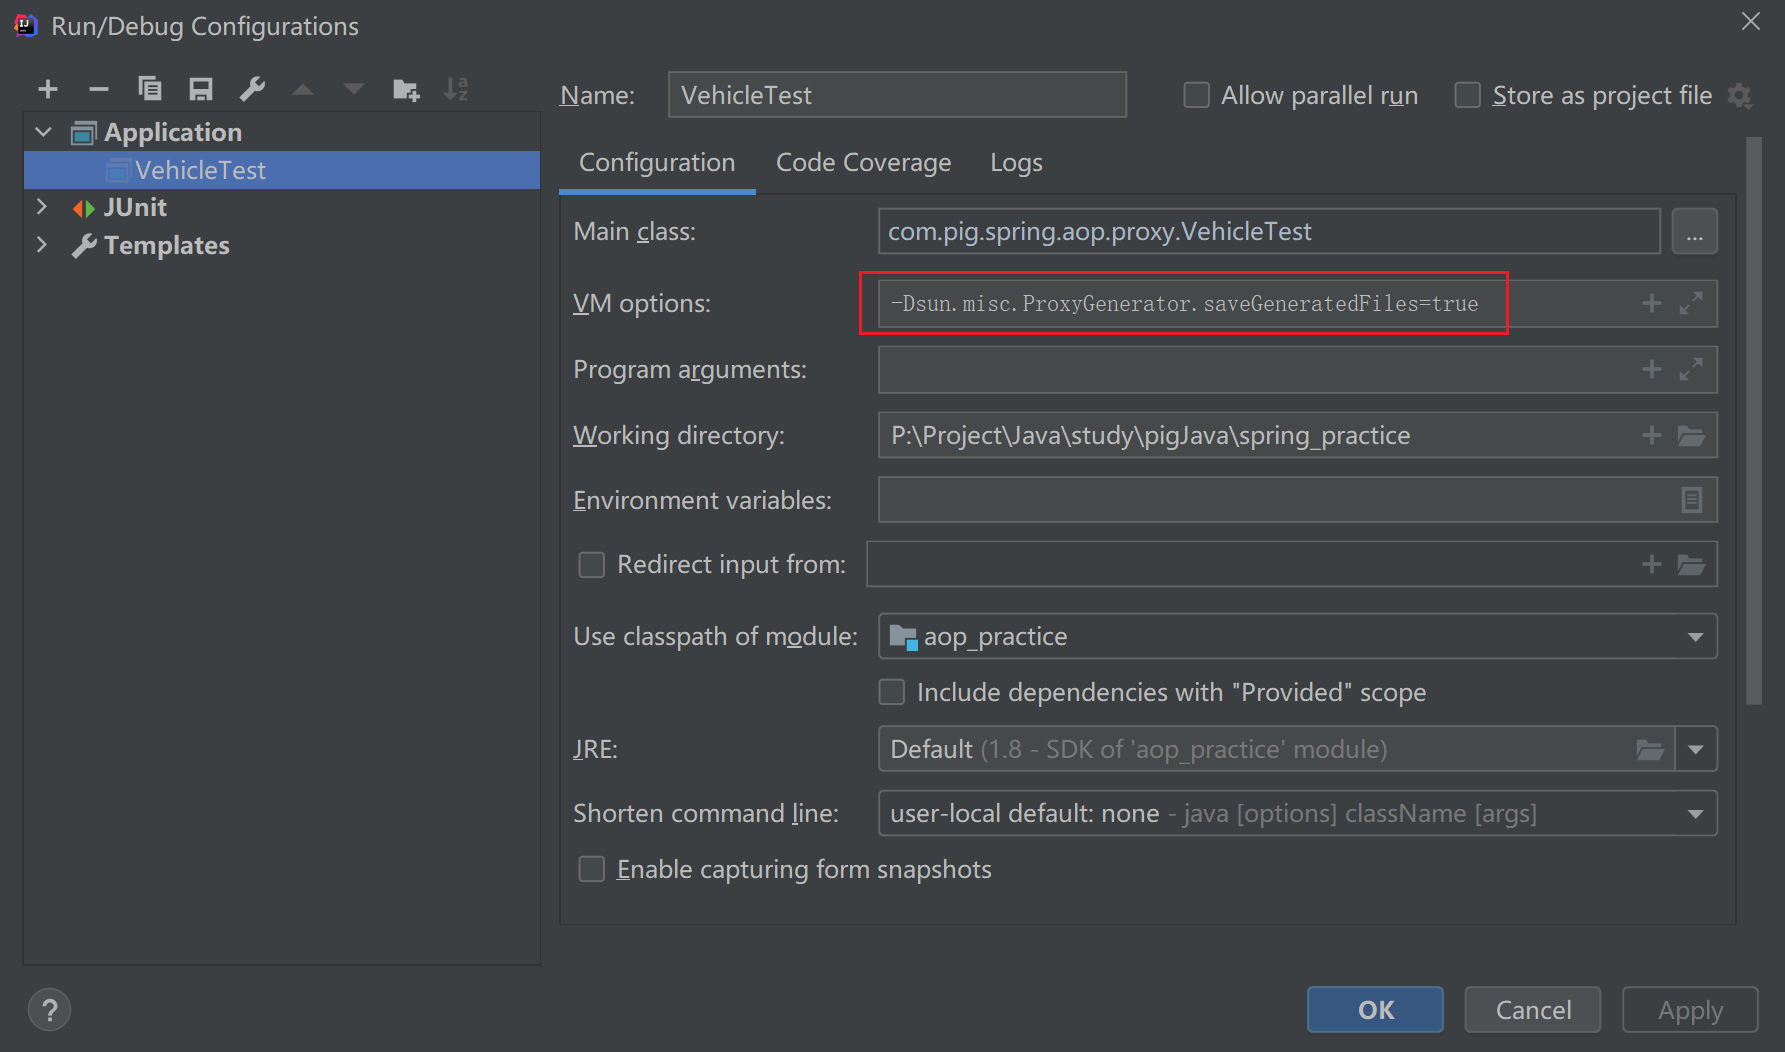Enable Include dependencies with Provided scope
1785x1052 pixels.
click(891, 692)
